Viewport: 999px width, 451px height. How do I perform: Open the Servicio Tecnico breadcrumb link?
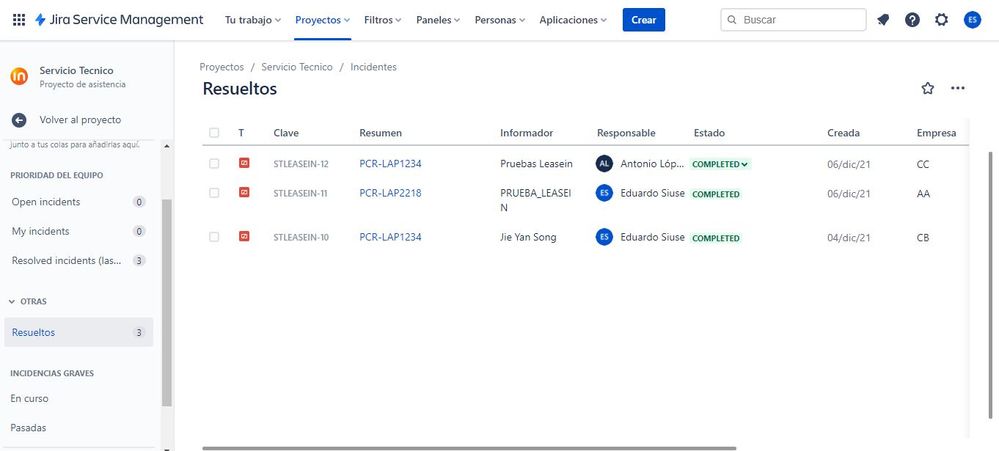[297, 67]
